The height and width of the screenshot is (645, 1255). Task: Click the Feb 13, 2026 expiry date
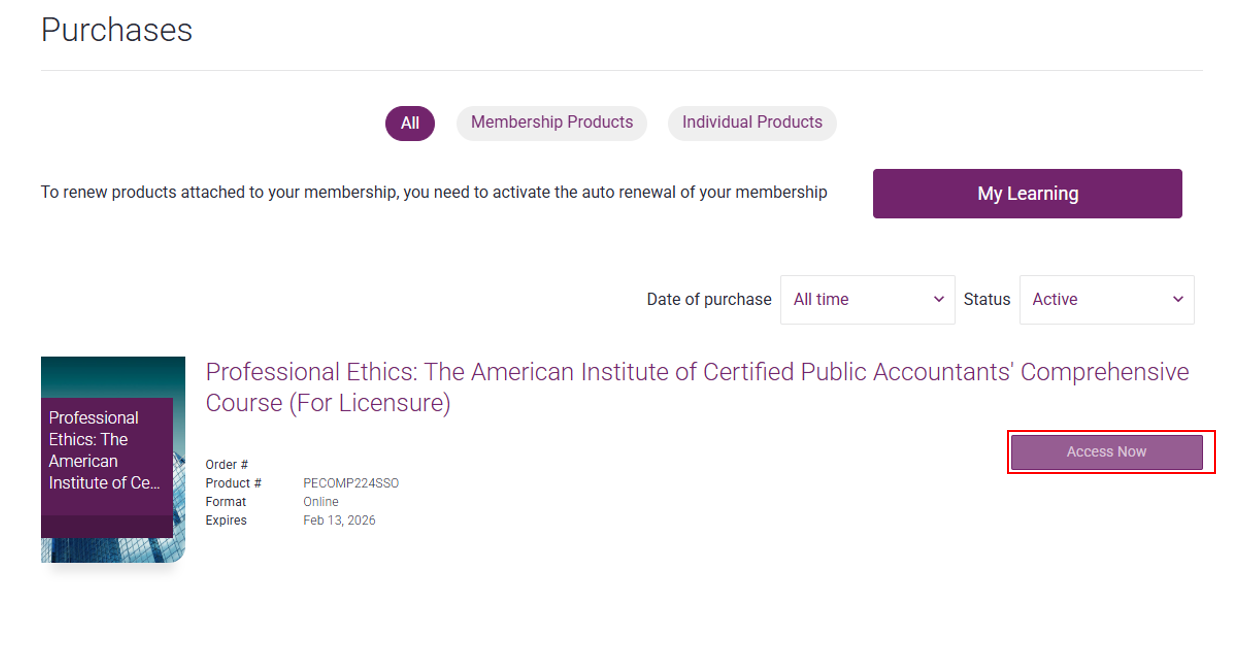pyautogui.click(x=340, y=520)
